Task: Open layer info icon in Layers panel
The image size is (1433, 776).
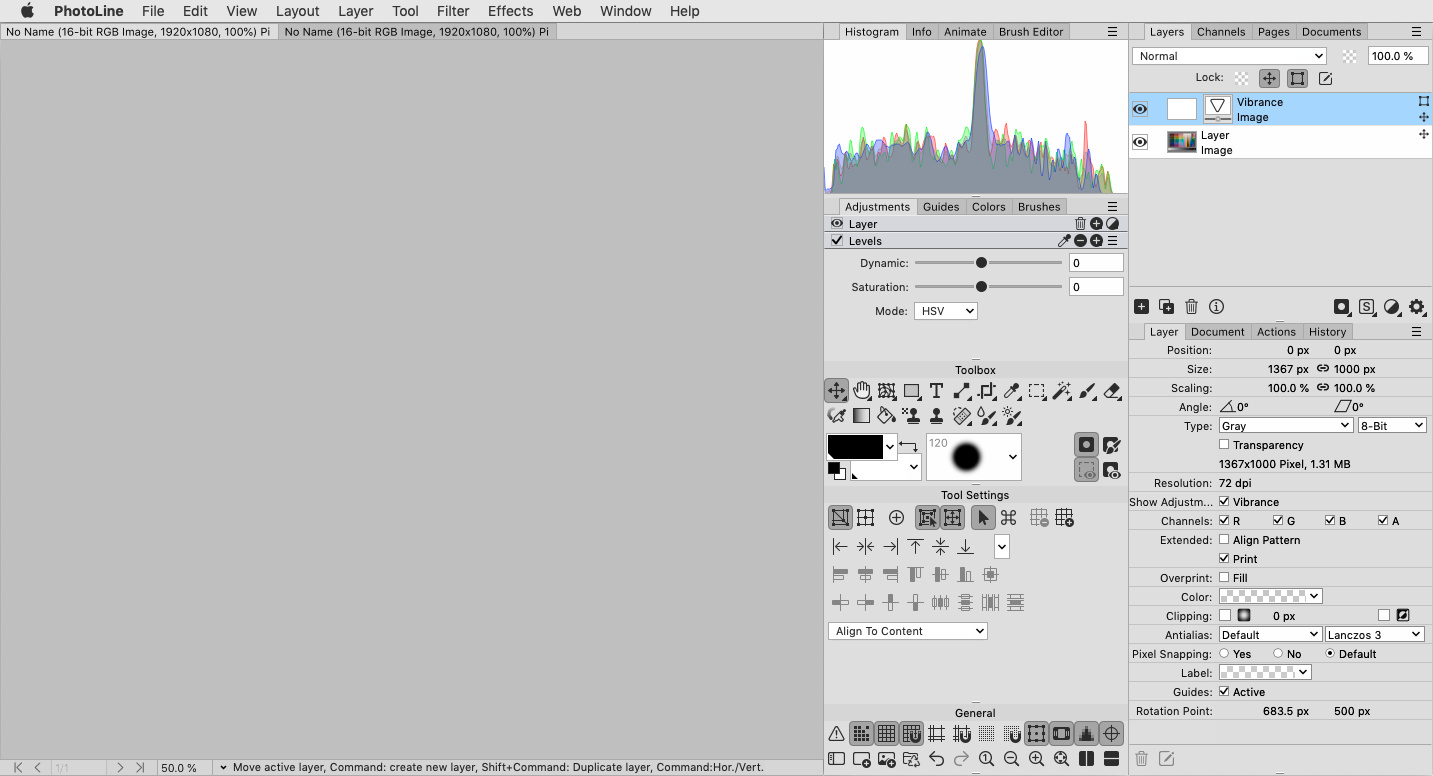Action: click(1216, 307)
